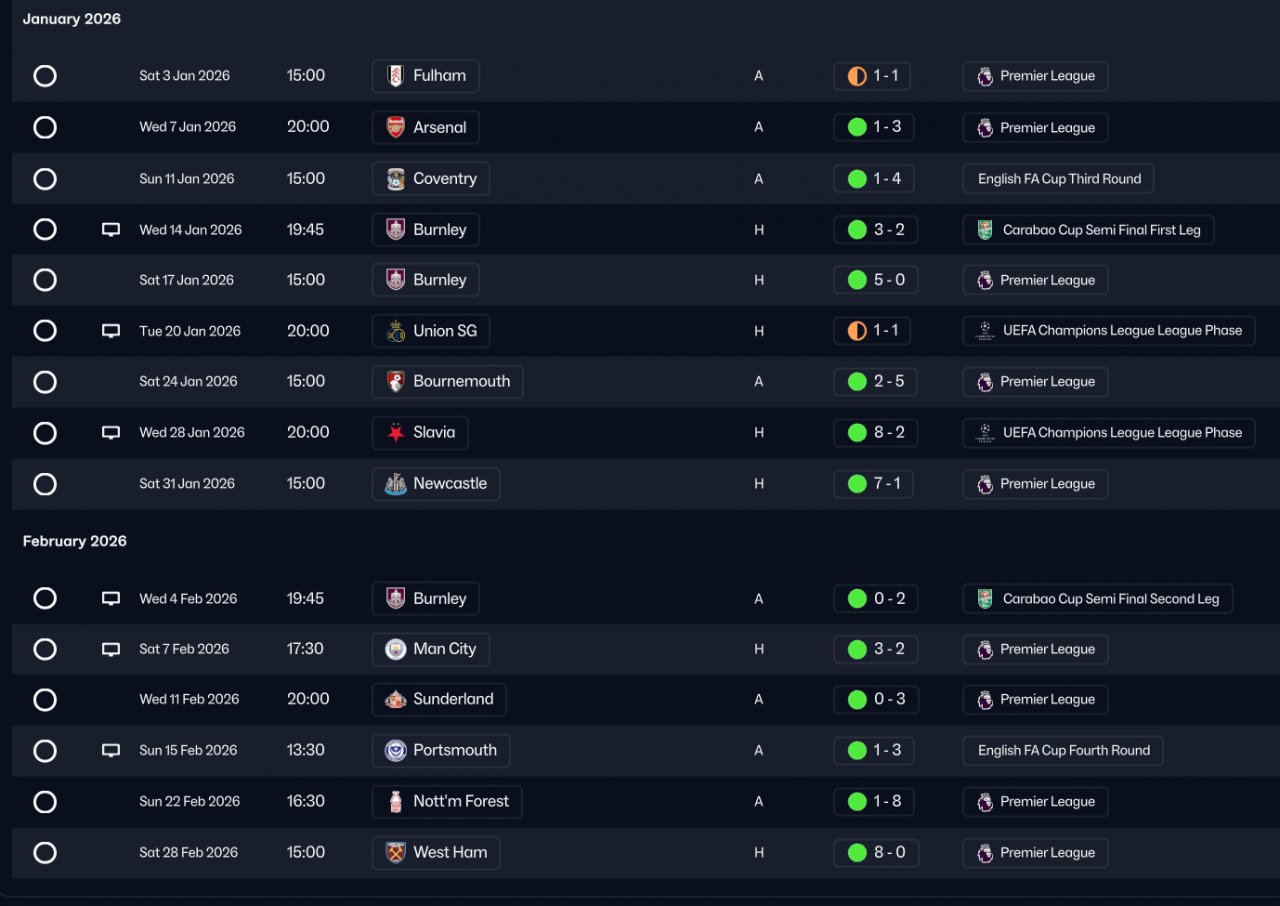1280x906 pixels.
Task: Click TV icon beside Portsmouth FA Cup fixture
Action: coord(111,751)
